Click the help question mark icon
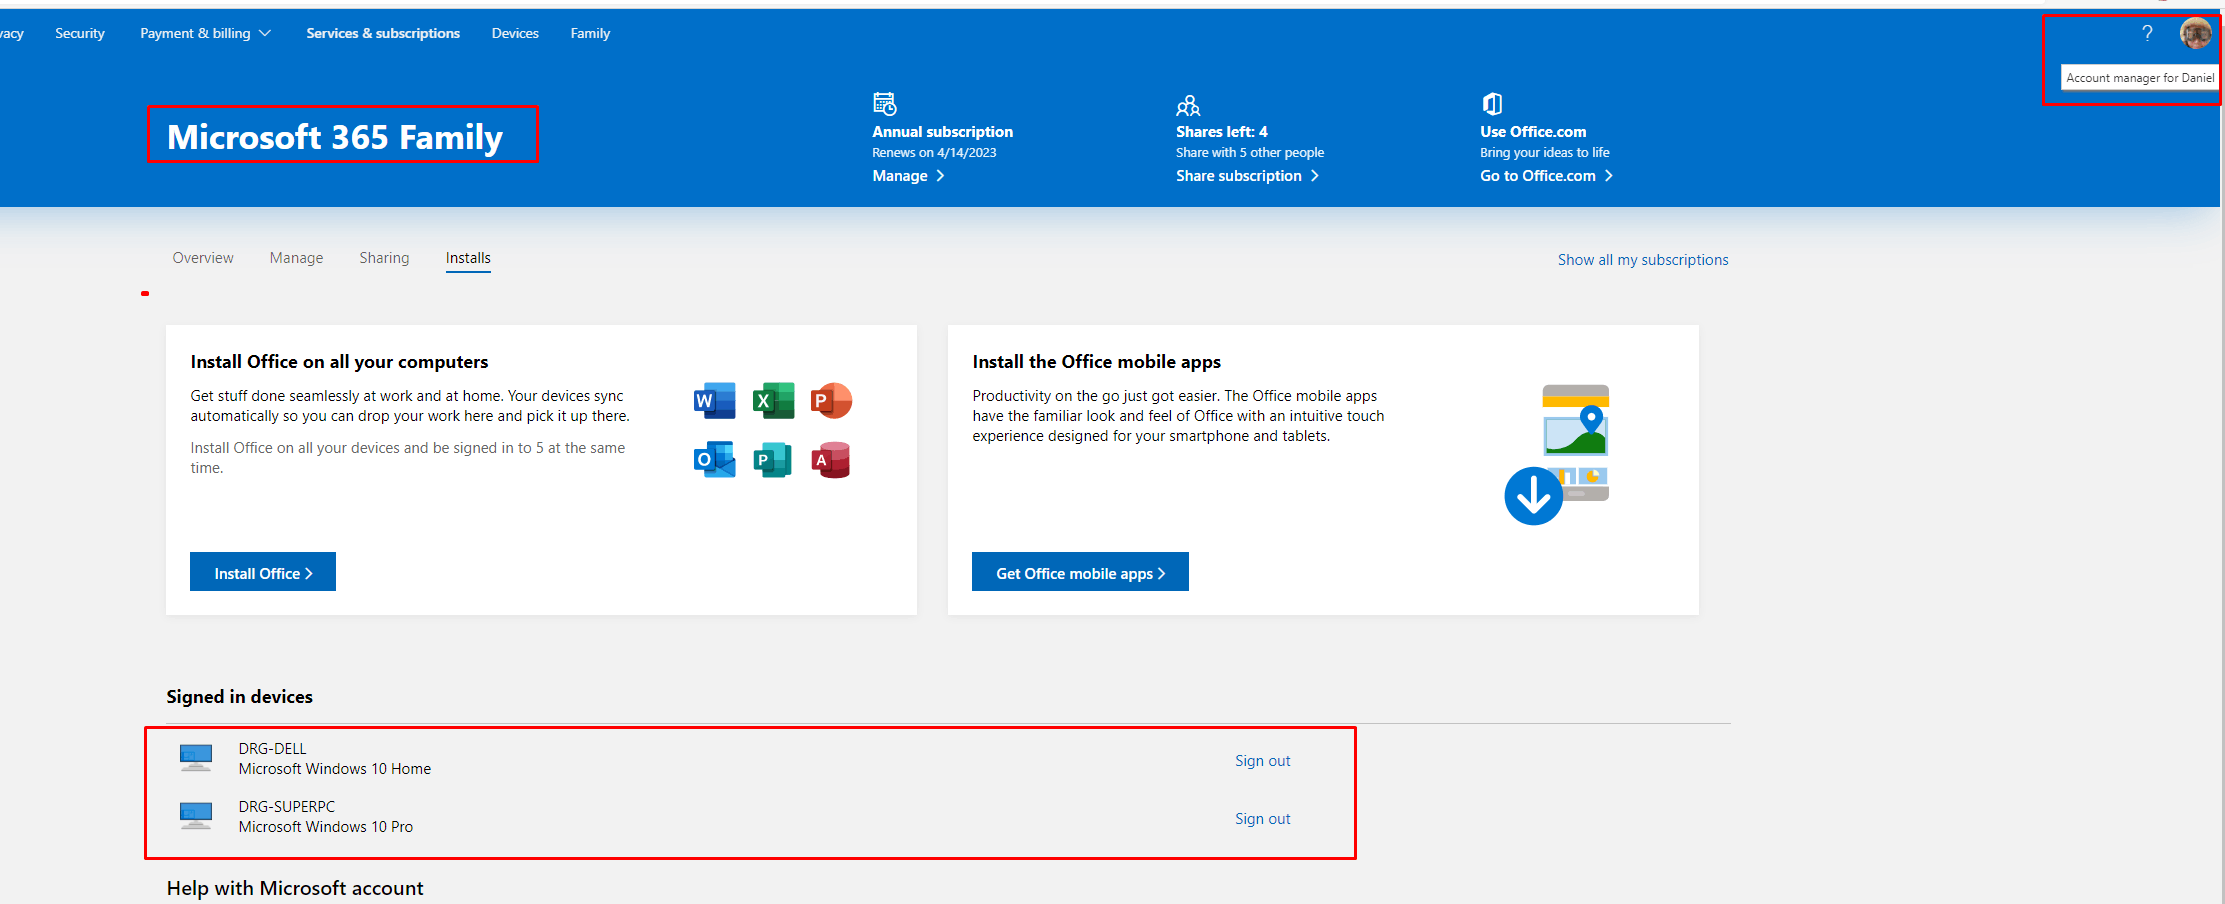Screen dimensions: 2225x904 [x=2147, y=33]
